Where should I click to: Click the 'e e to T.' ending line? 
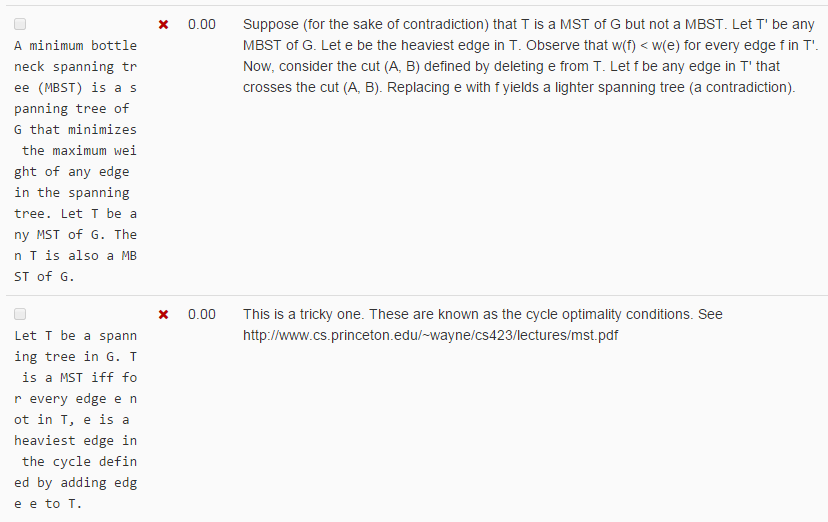(x=48, y=504)
